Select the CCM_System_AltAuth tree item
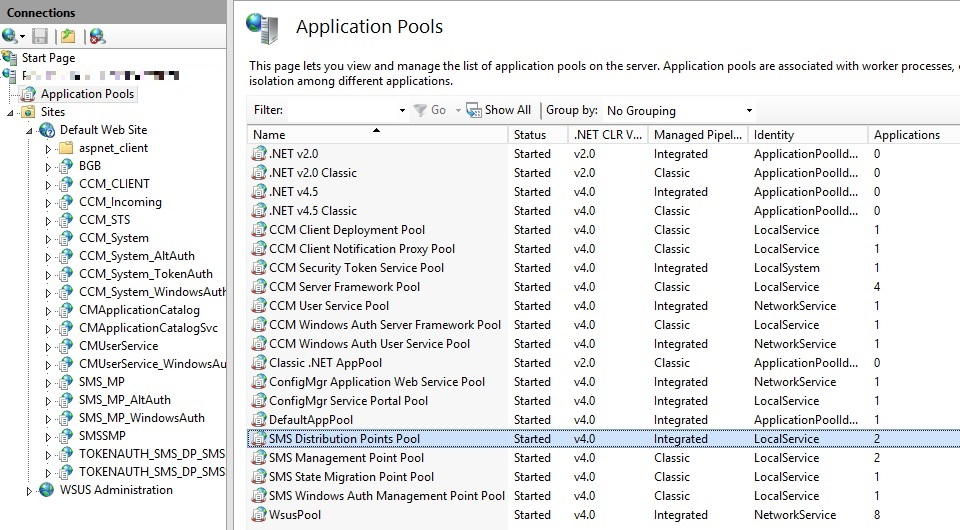The width and height of the screenshot is (960, 530). tap(137, 256)
